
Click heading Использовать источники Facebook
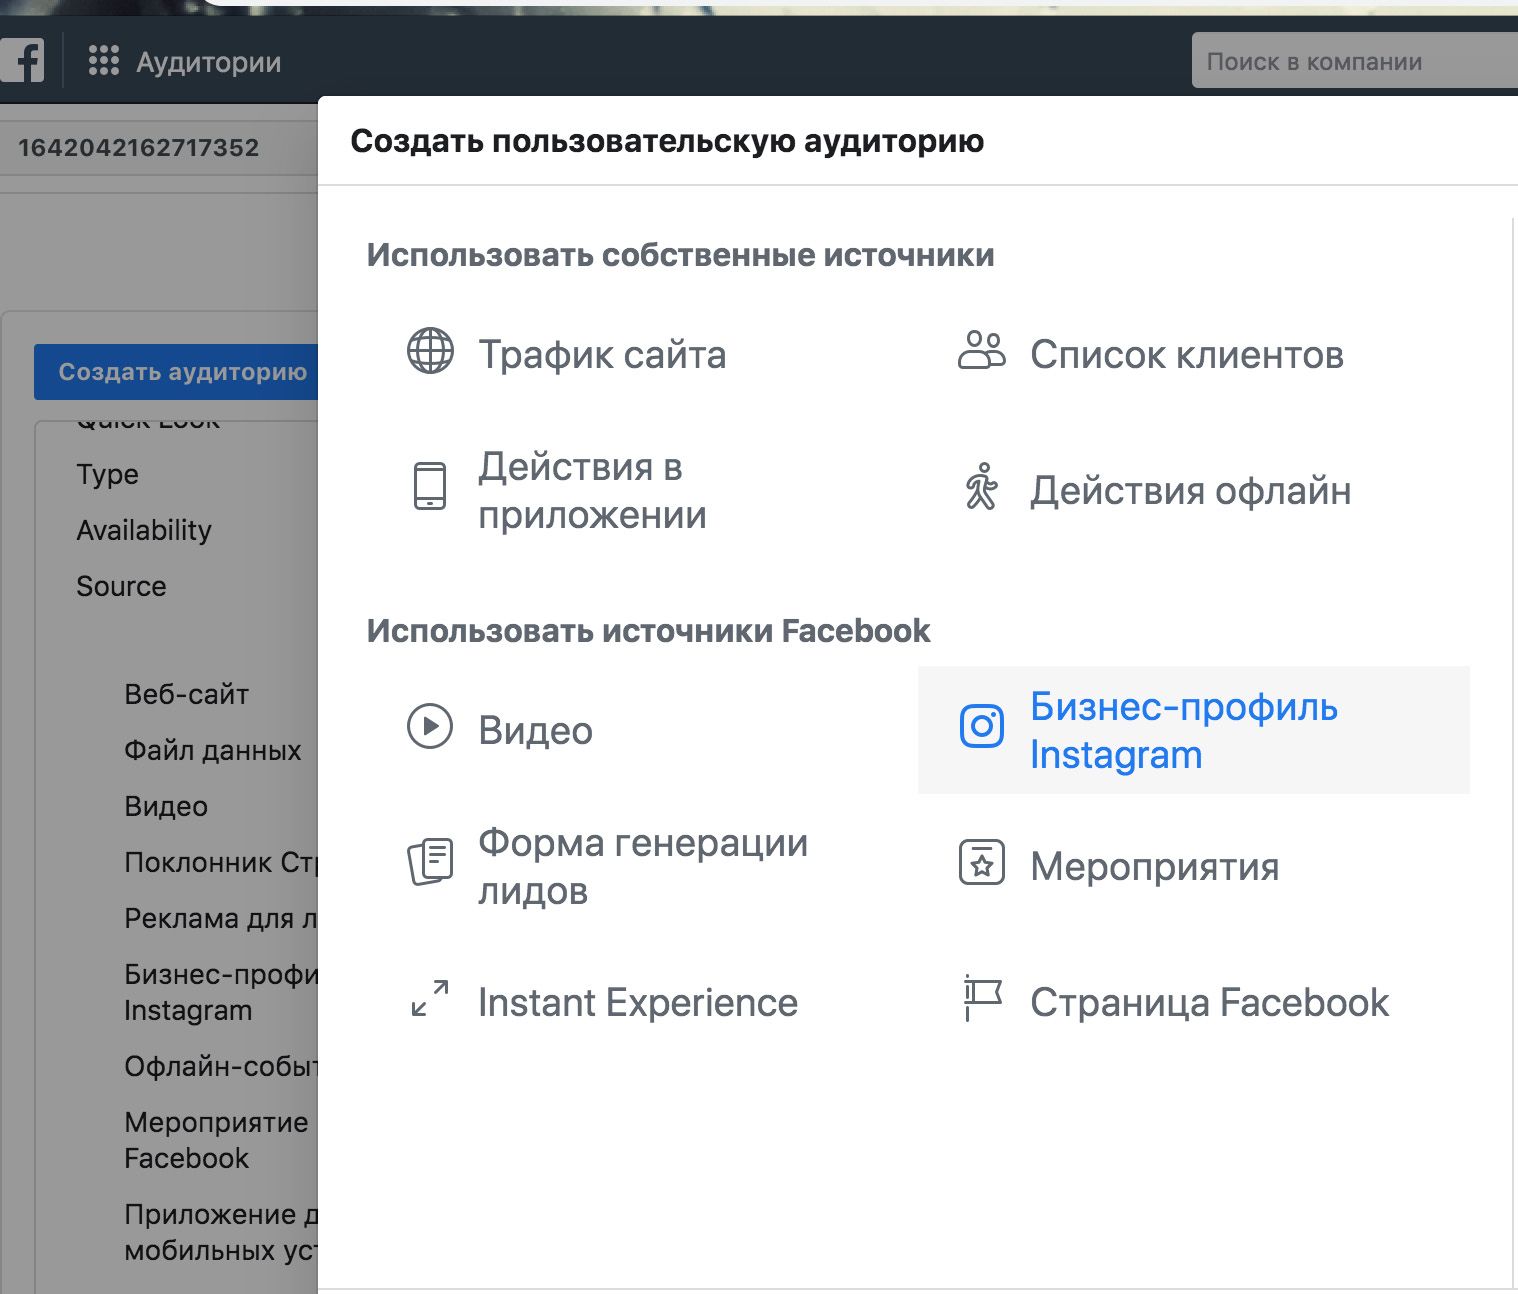pos(648,631)
